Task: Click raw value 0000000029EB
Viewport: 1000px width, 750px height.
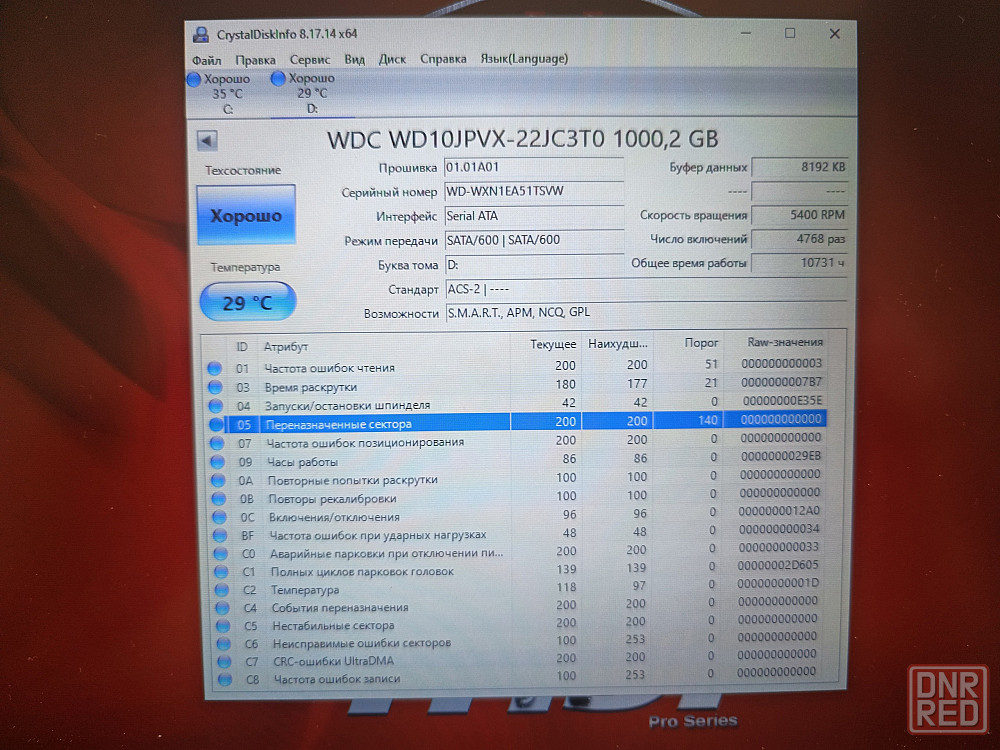Action: point(781,456)
